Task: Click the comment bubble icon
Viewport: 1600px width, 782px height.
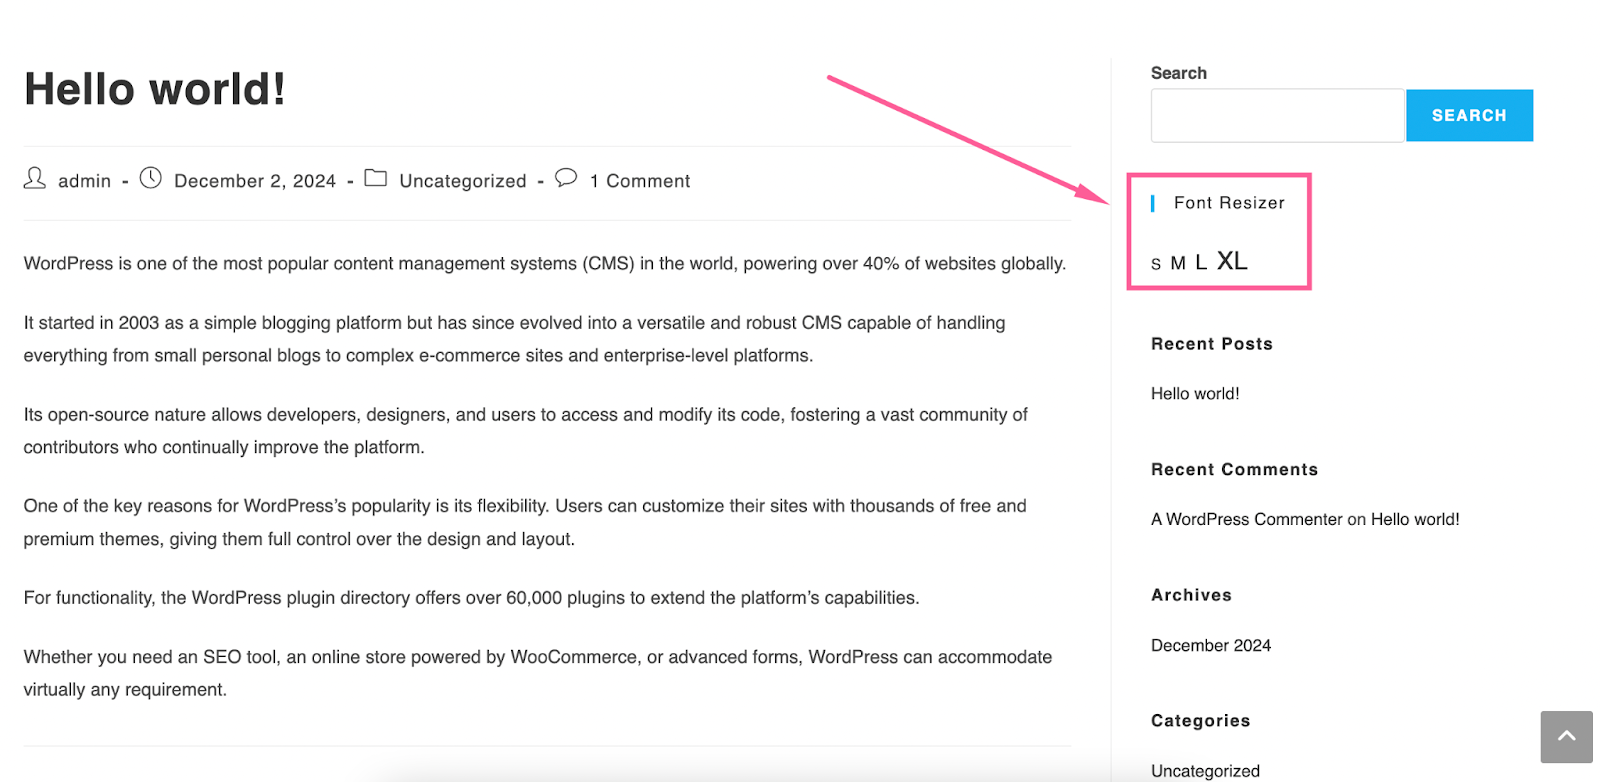Action: (x=566, y=178)
